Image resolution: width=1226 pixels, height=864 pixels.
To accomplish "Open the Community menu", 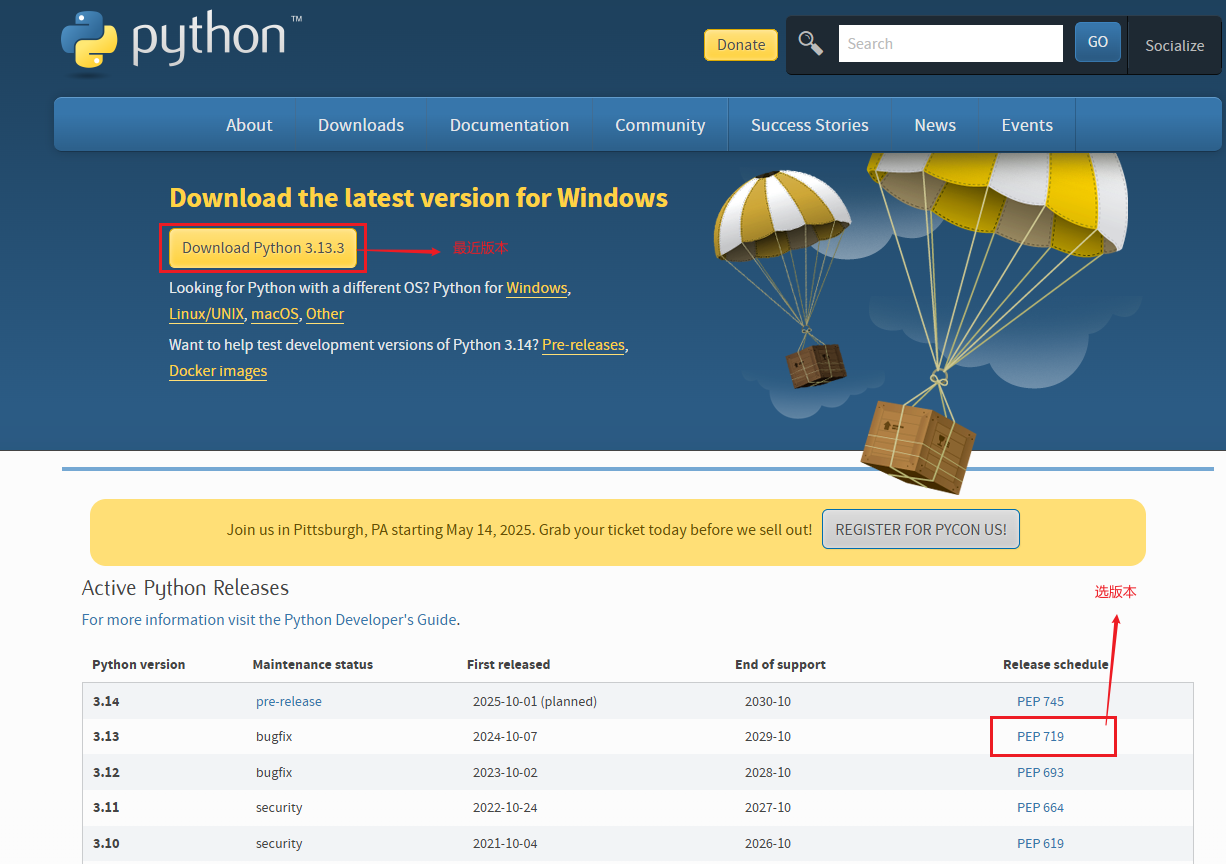I will pos(660,124).
